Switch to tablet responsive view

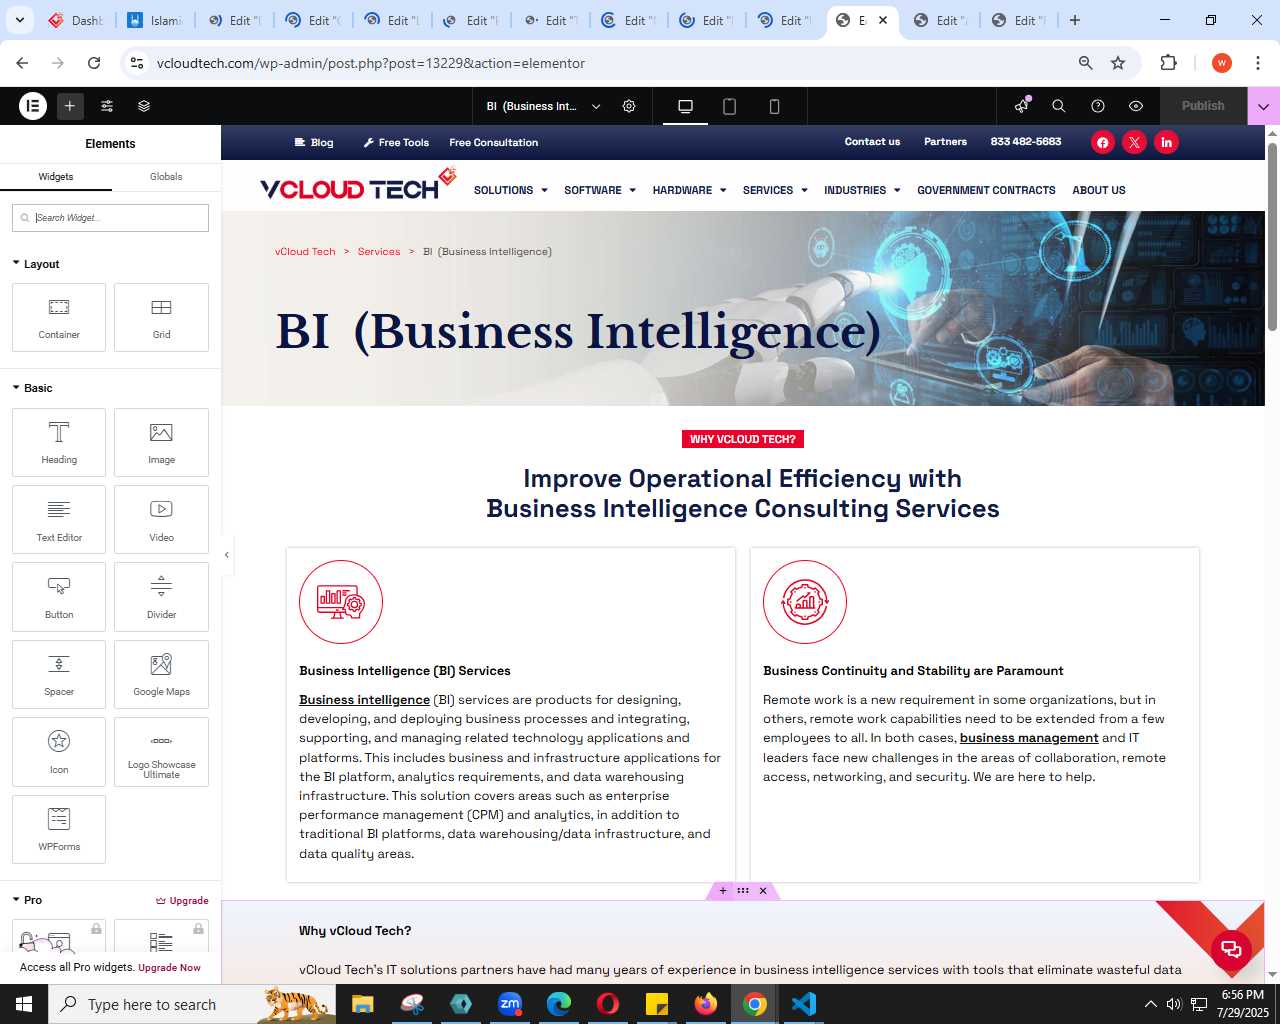730,106
